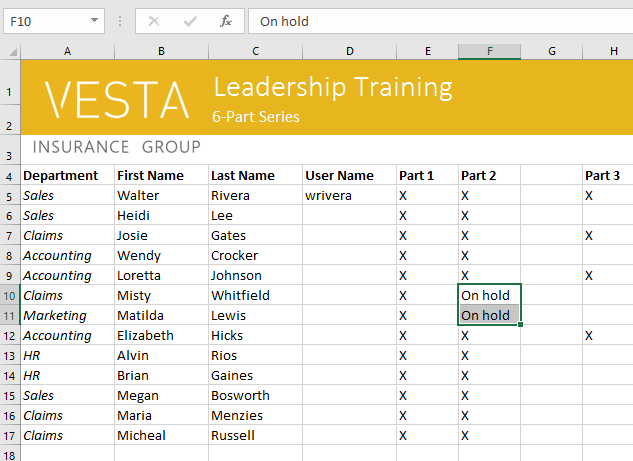Select column A header
The image size is (633, 461).
coord(67,51)
